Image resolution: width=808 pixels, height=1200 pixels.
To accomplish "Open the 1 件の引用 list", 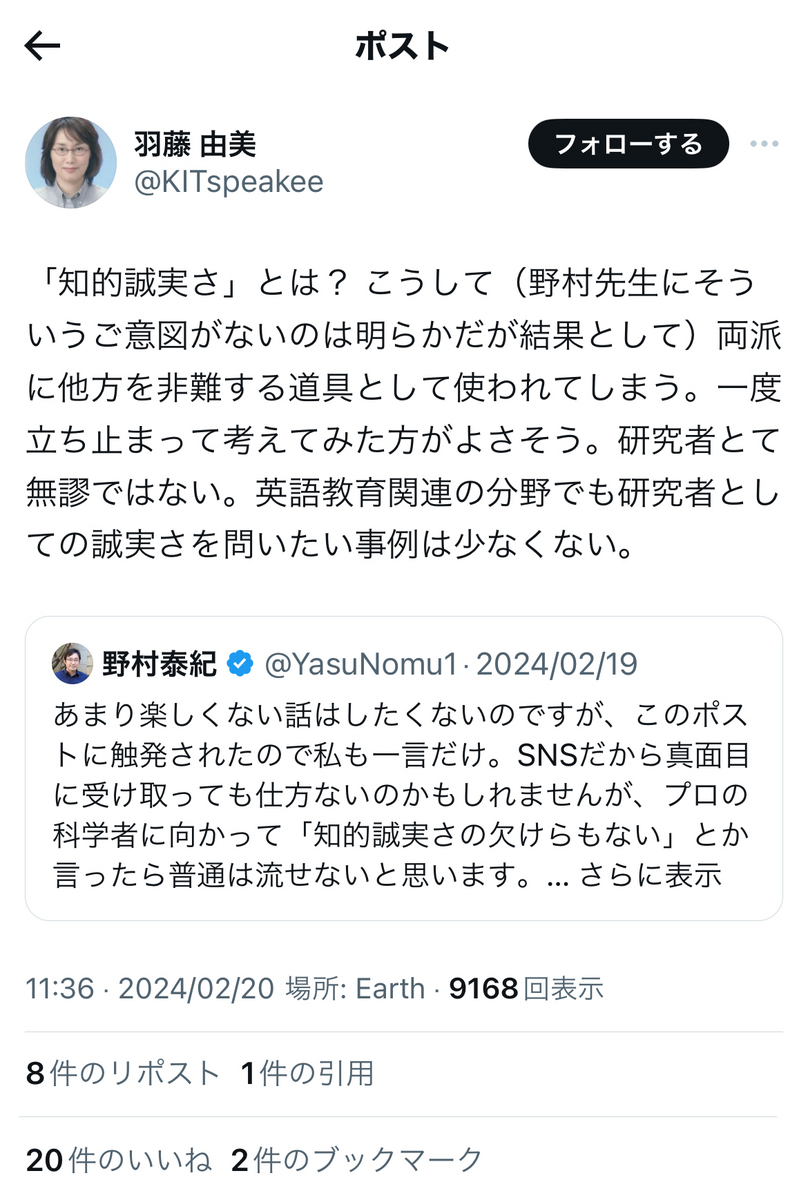I will (x=307, y=1074).
